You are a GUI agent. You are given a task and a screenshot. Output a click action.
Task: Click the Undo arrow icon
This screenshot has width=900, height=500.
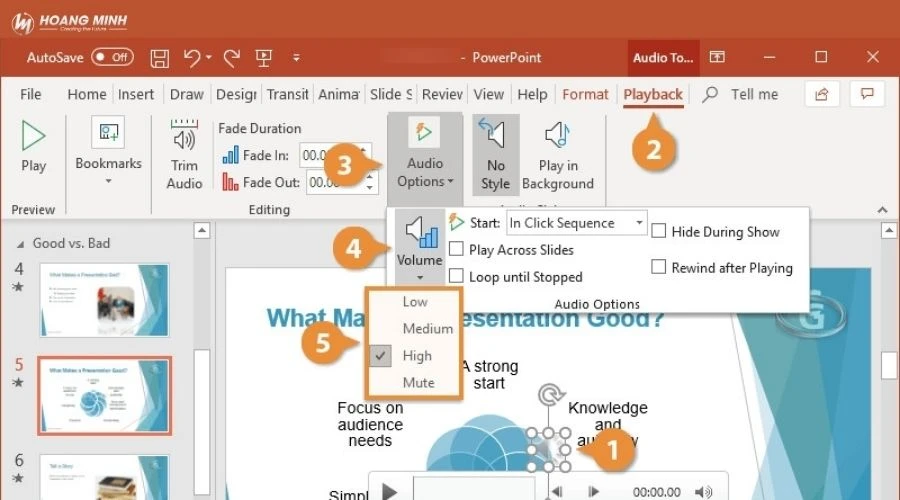click(x=190, y=57)
